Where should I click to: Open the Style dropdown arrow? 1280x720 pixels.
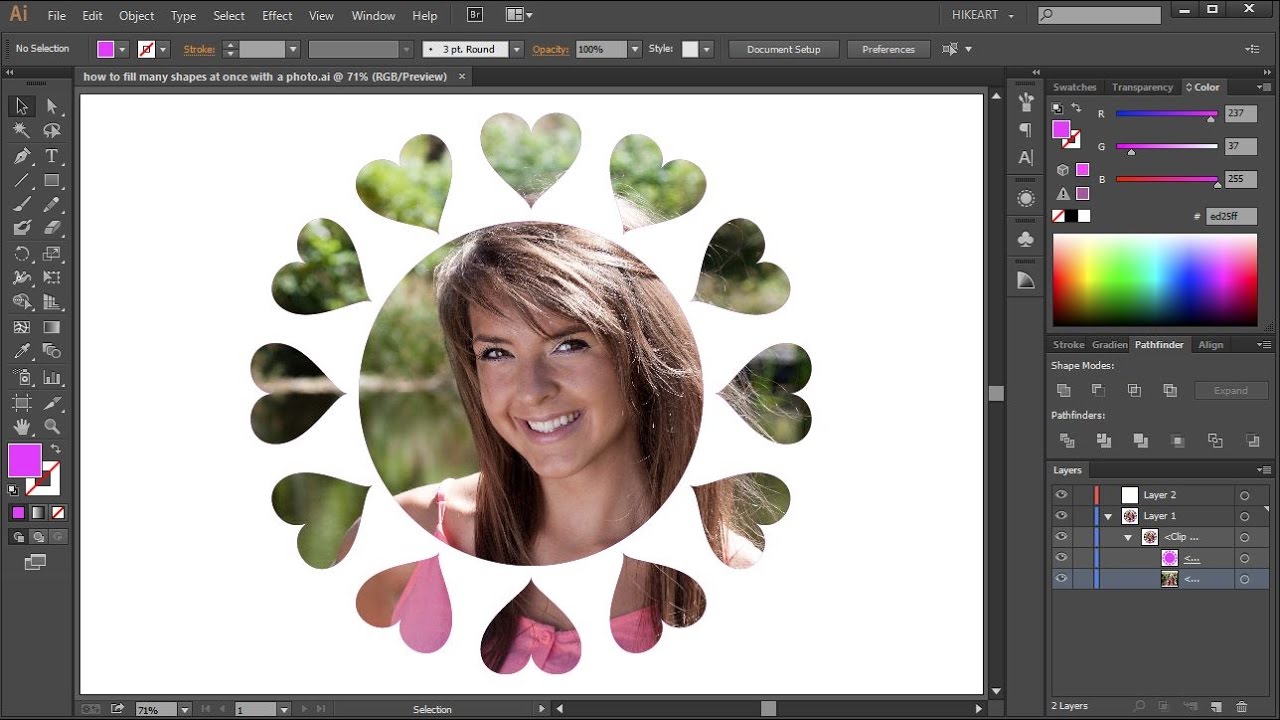(707, 49)
